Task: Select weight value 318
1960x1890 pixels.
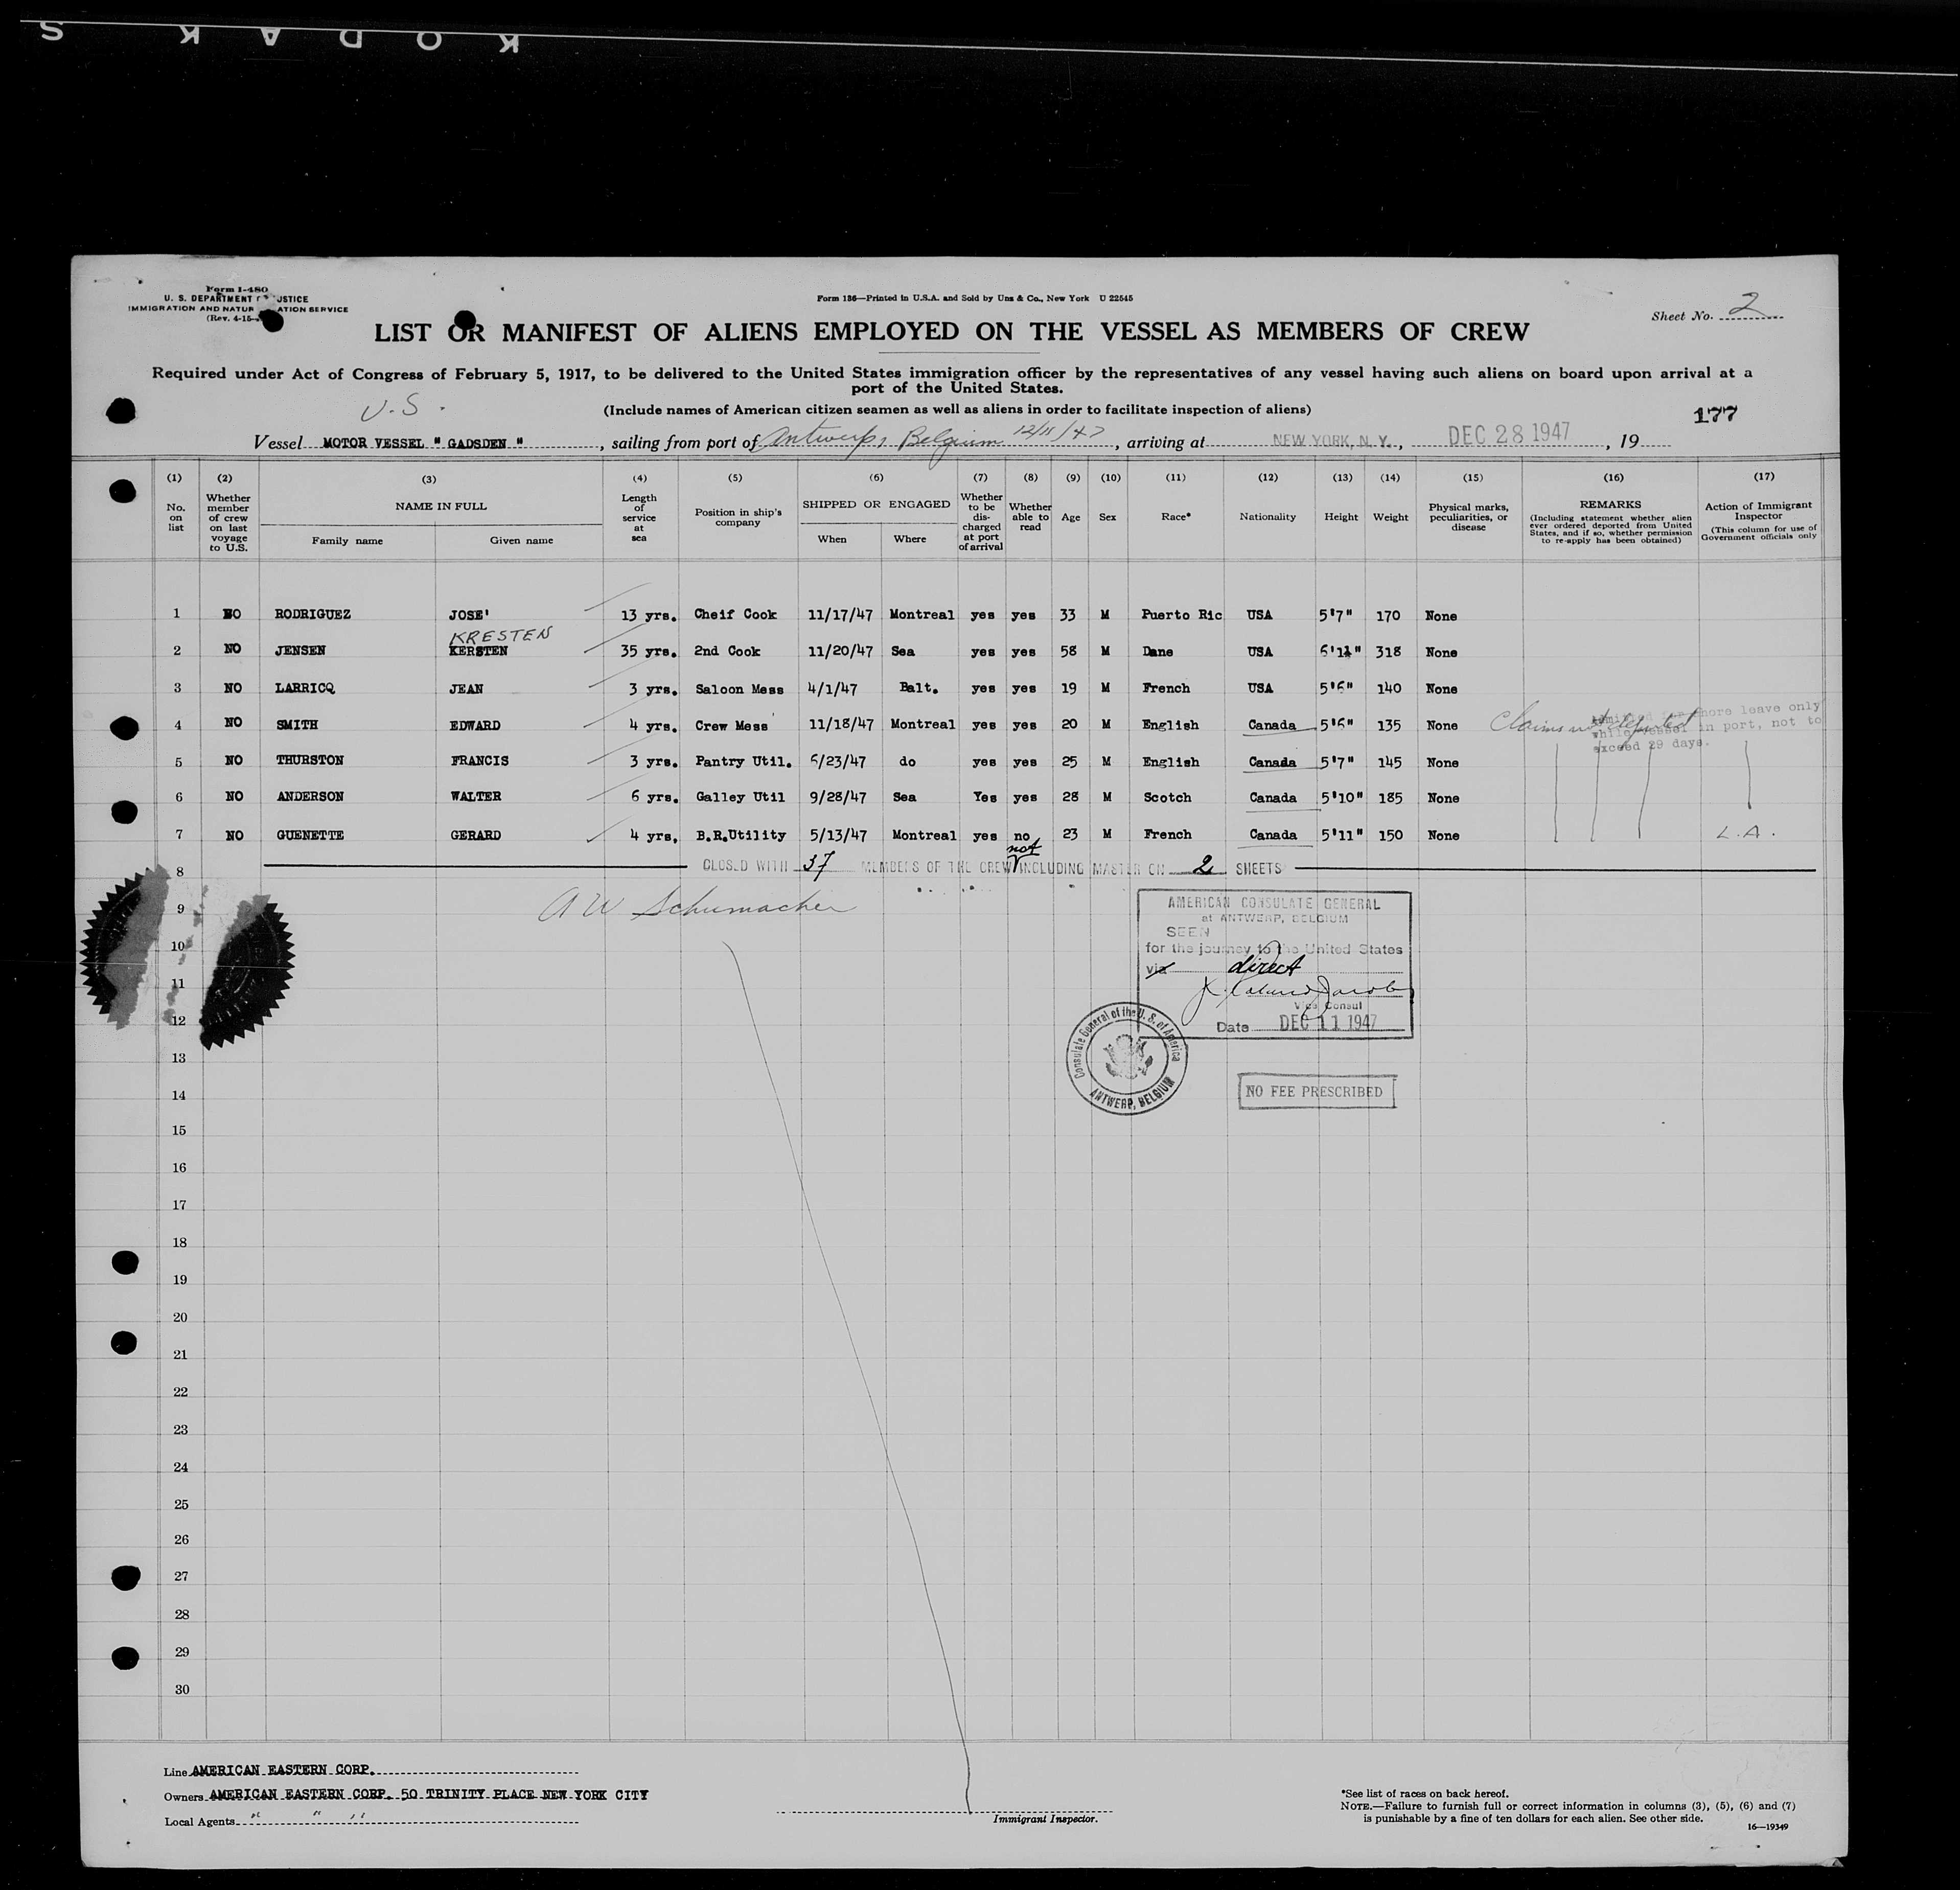Action: coord(1388,652)
